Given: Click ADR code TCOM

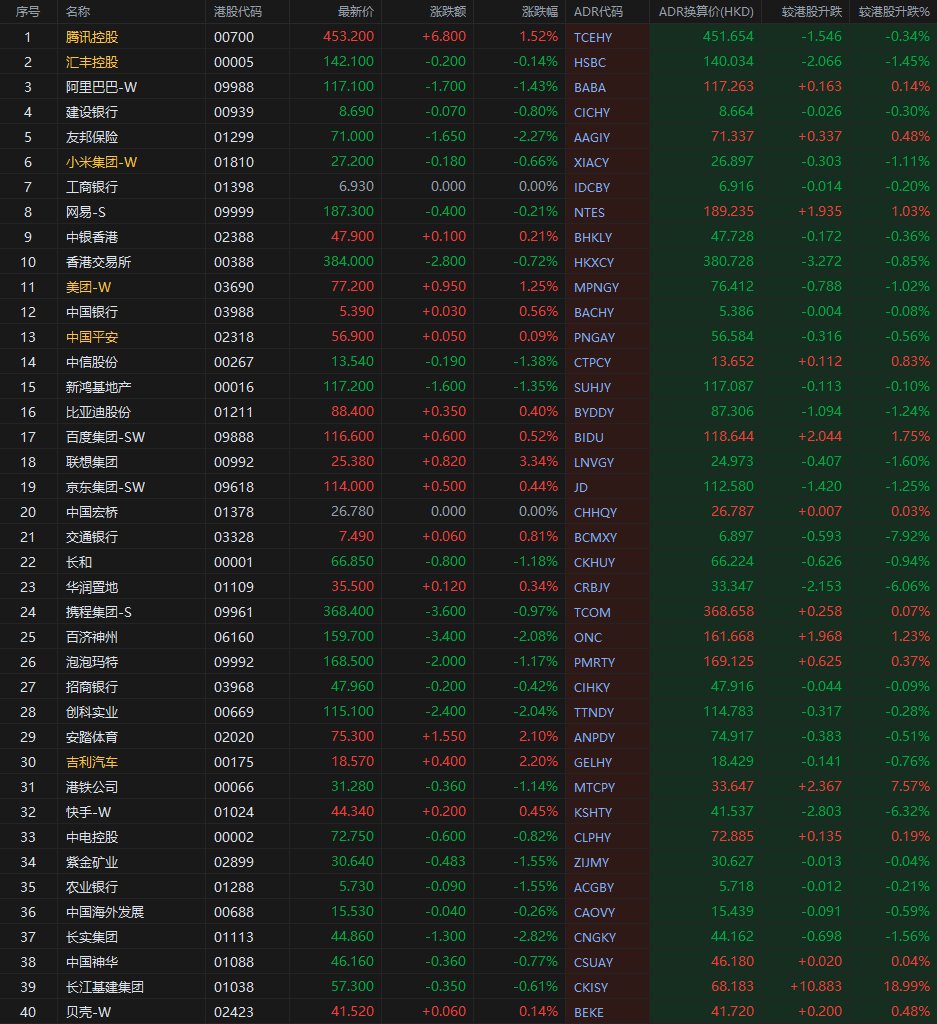Looking at the screenshot, I should pyautogui.click(x=592, y=612).
